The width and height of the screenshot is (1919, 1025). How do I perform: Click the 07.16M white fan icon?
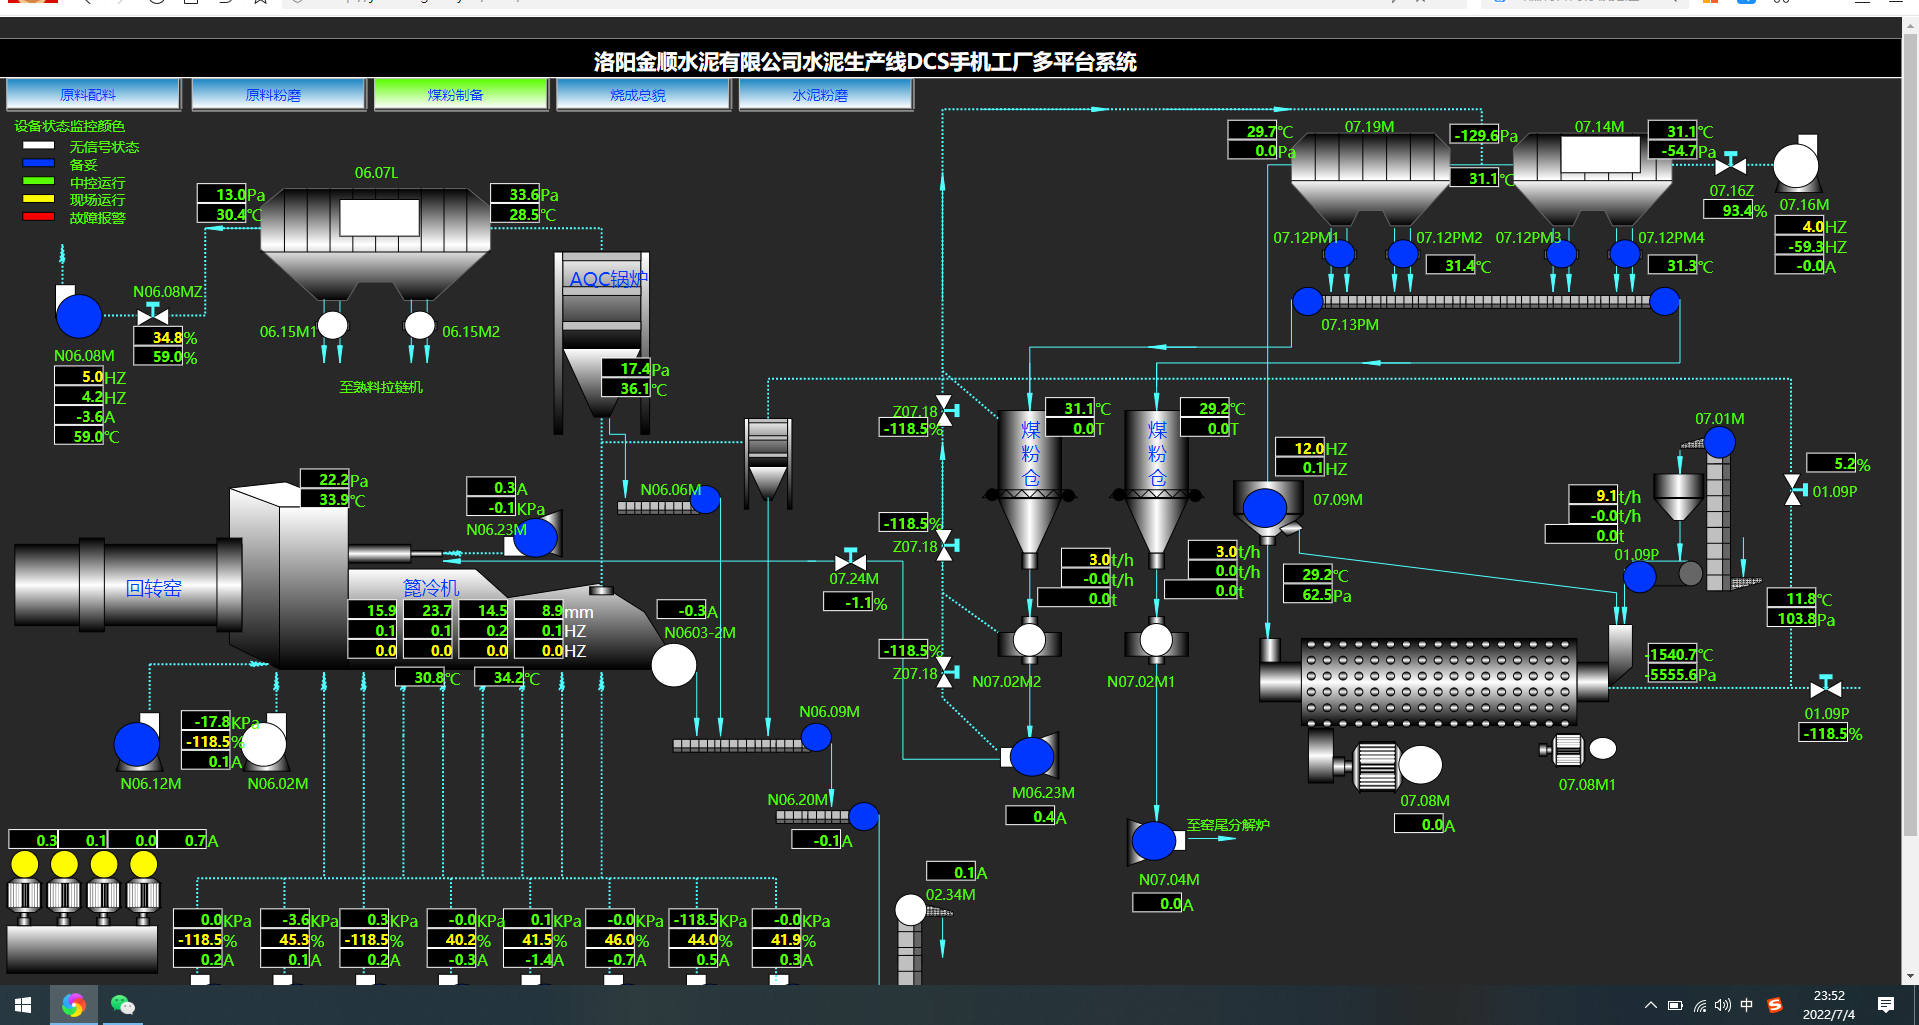tap(1796, 166)
